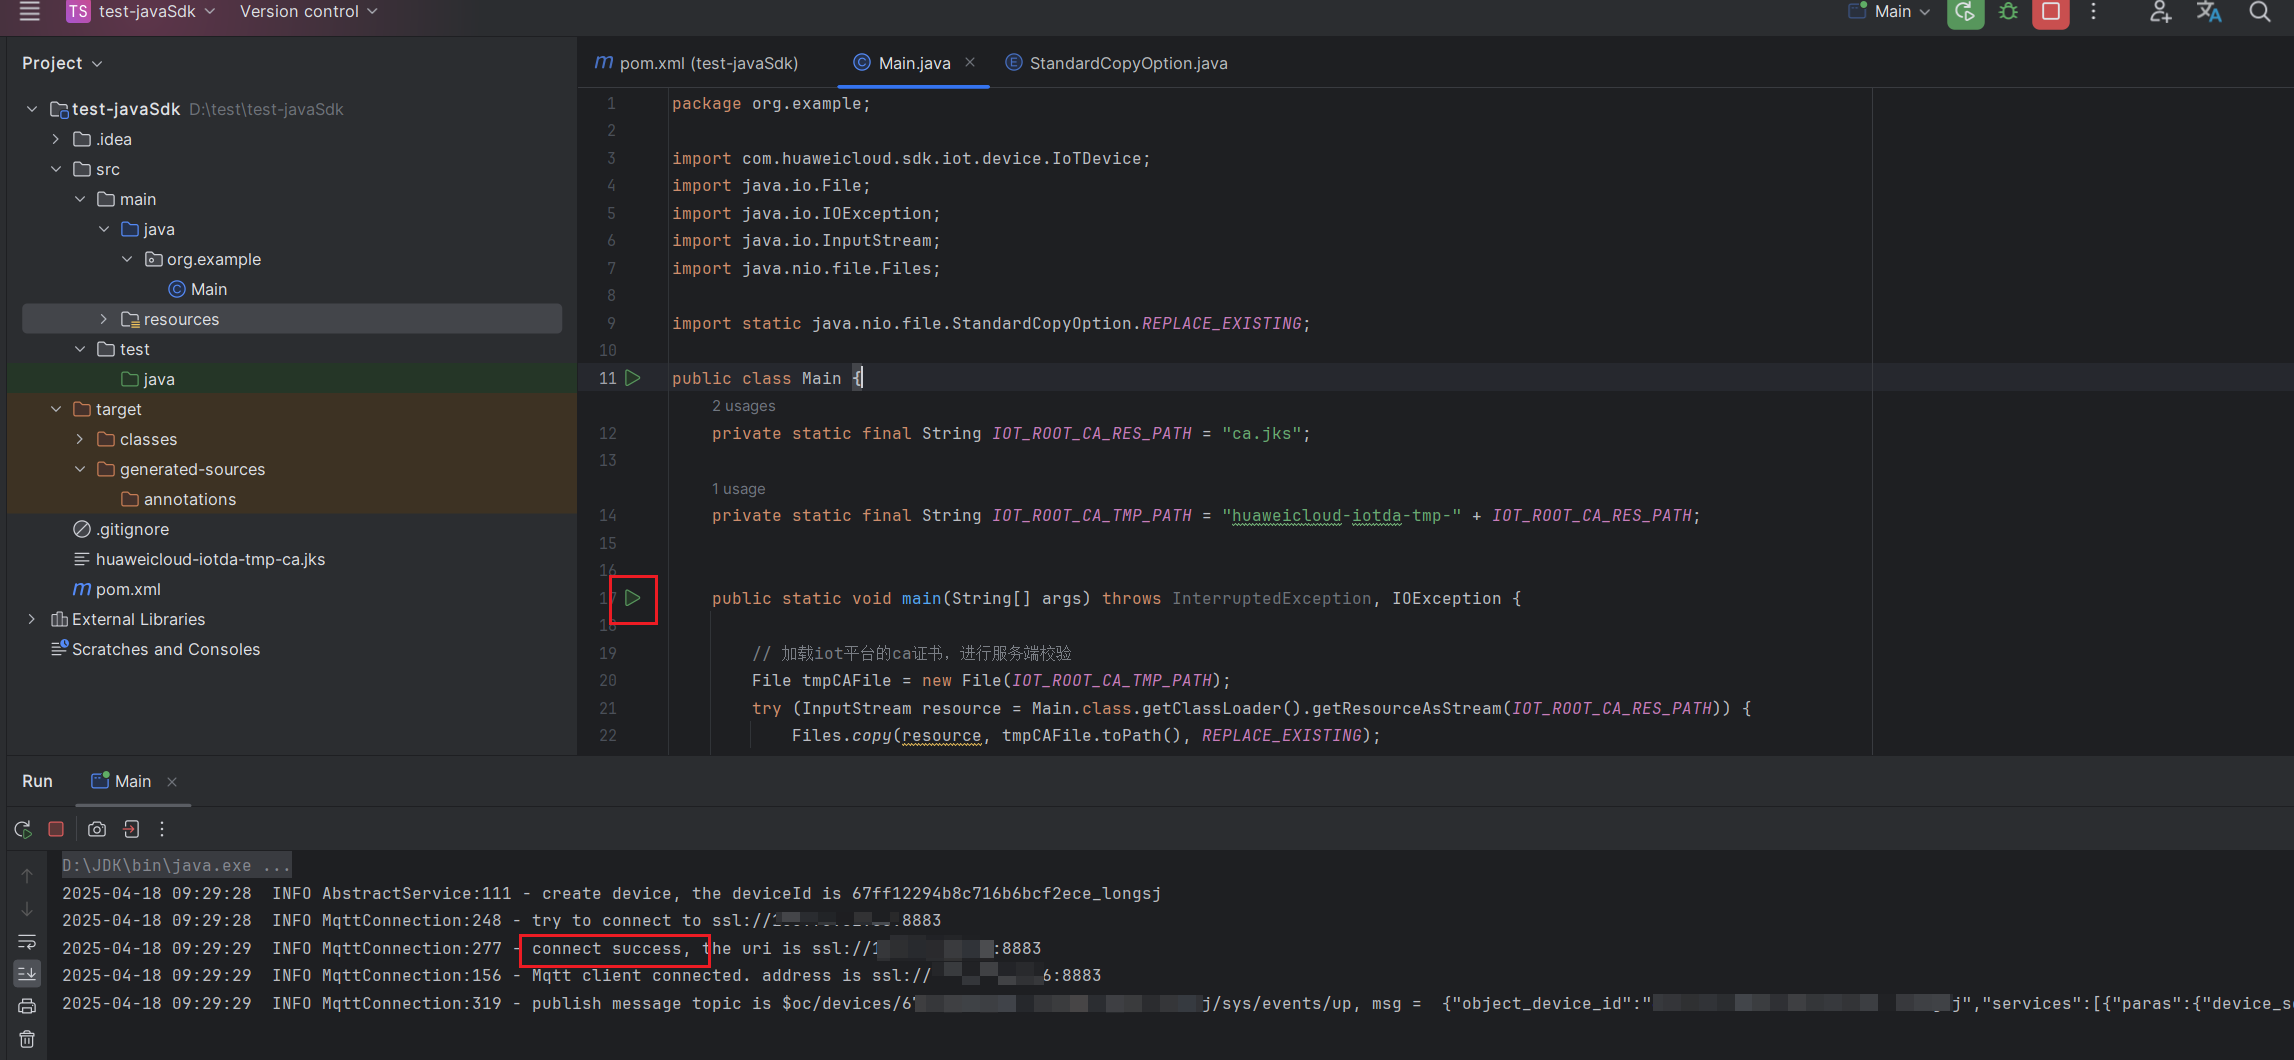The image size is (2294, 1060).
Task: Click the Code With Me add-user icon
Action: [2160, 12]
